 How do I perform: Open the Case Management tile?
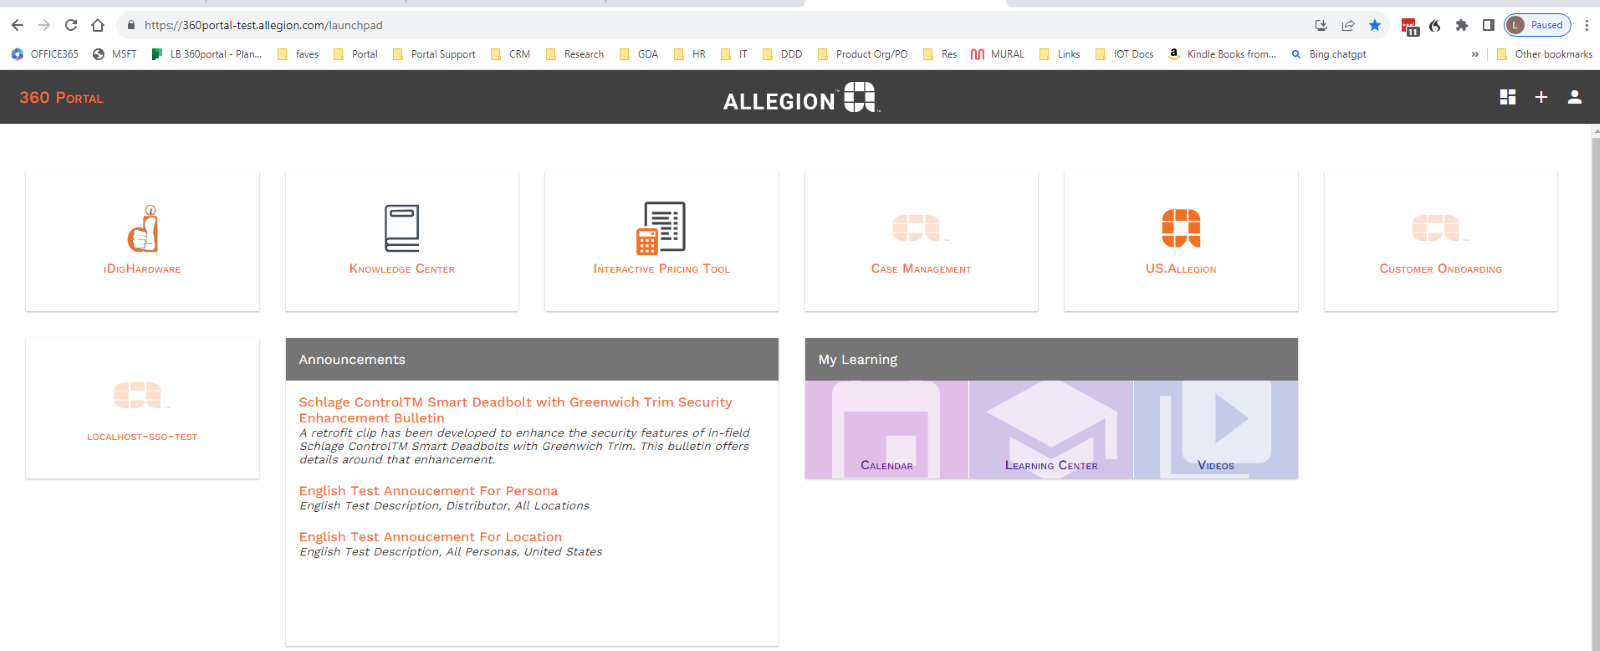(921, 241)
